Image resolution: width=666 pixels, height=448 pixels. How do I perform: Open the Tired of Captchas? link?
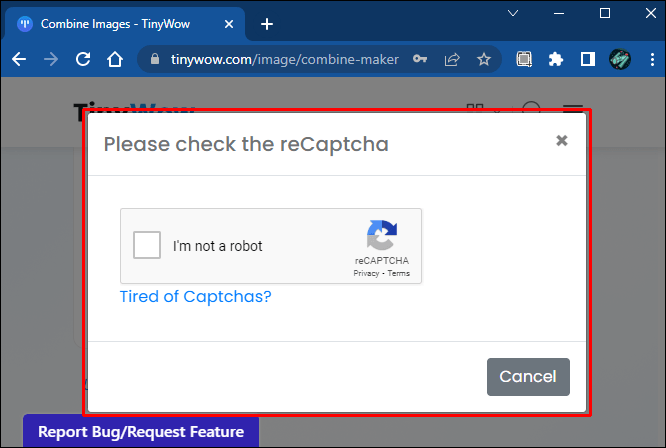[x=195, y=296]
